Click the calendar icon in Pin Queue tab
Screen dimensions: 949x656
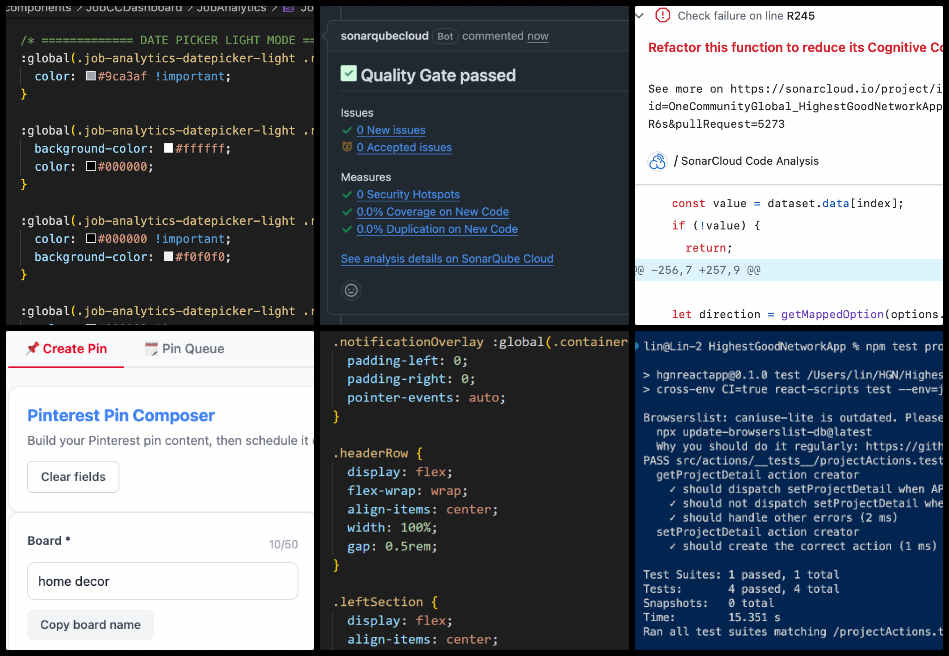pos(151,349)
